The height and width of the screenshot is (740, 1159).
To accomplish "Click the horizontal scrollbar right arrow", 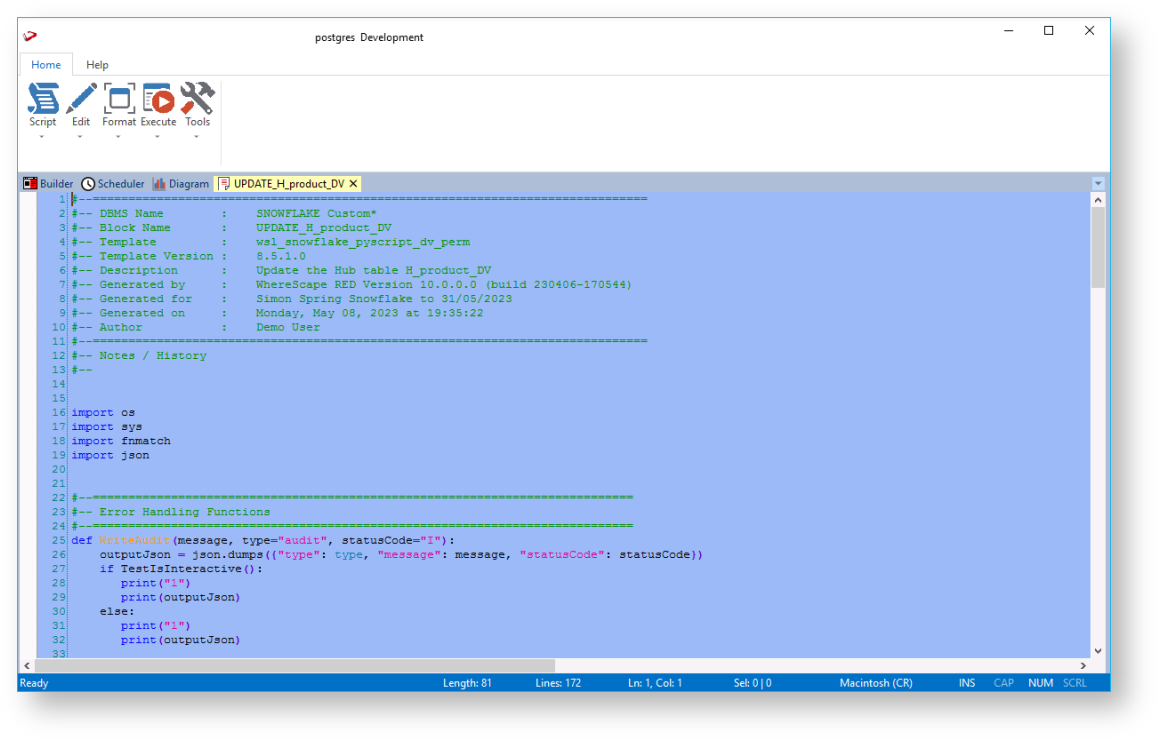I will (x=1083, y=666).
